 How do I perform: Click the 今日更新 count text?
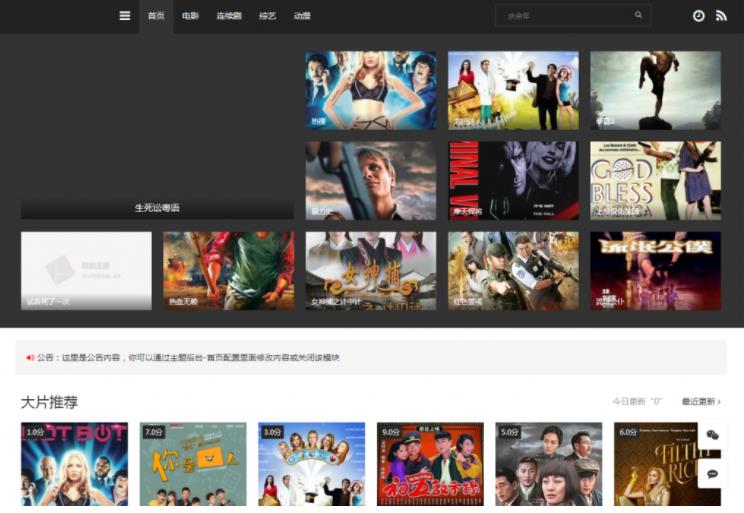pos(637,401)
